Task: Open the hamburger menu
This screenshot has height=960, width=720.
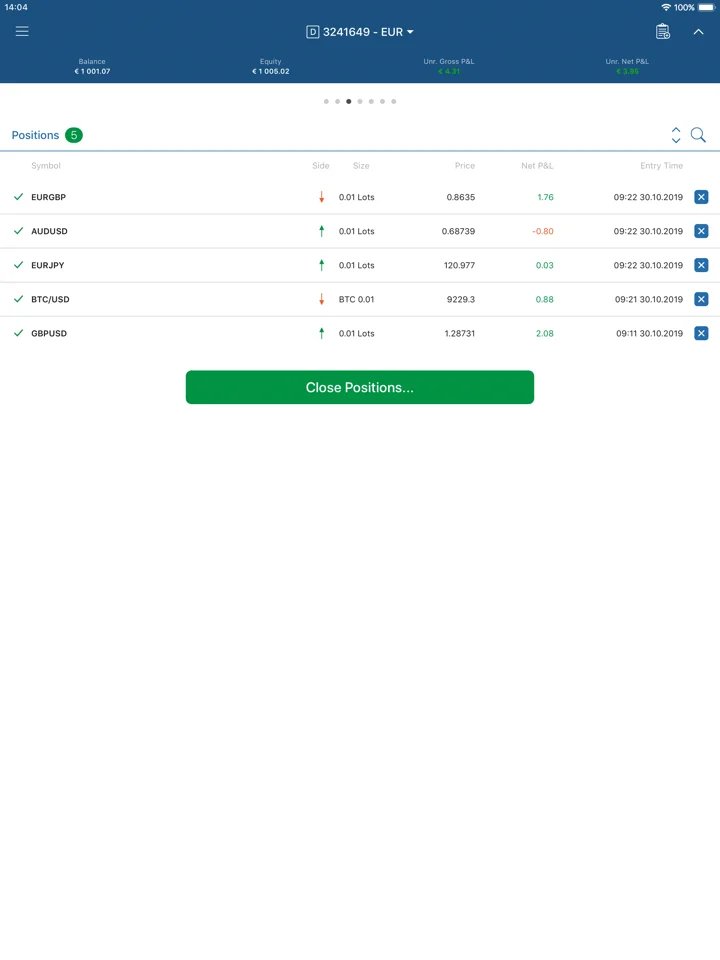Action: (22, 31)
